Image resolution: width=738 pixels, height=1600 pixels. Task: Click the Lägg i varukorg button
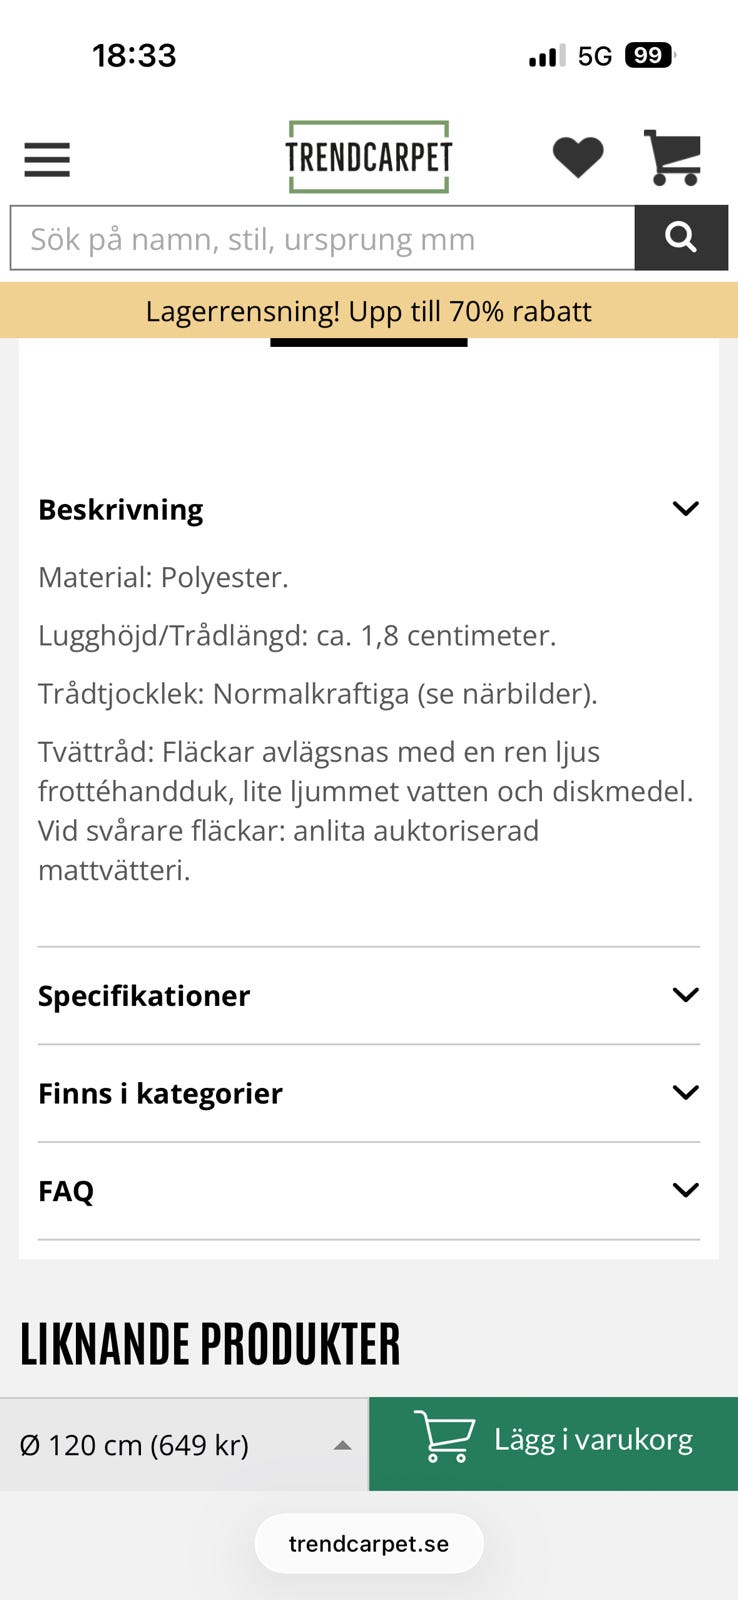point(553,1443)
